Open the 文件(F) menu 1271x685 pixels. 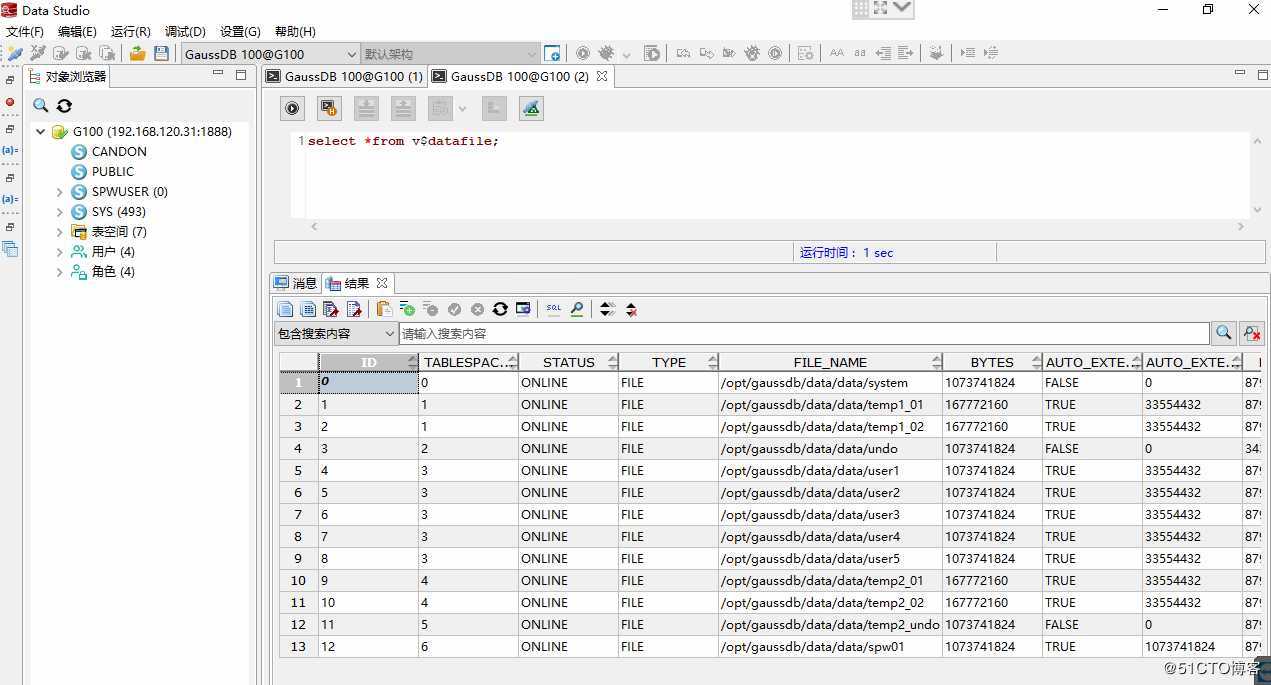(25, 32)
